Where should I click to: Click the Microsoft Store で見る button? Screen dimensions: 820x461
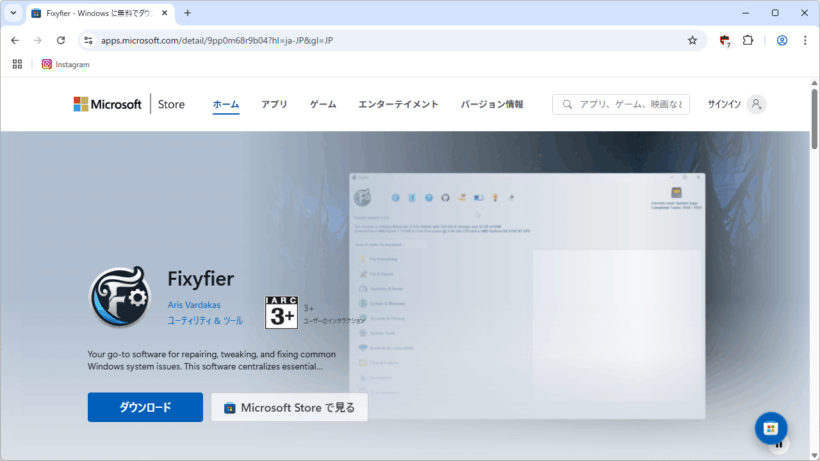289,407
